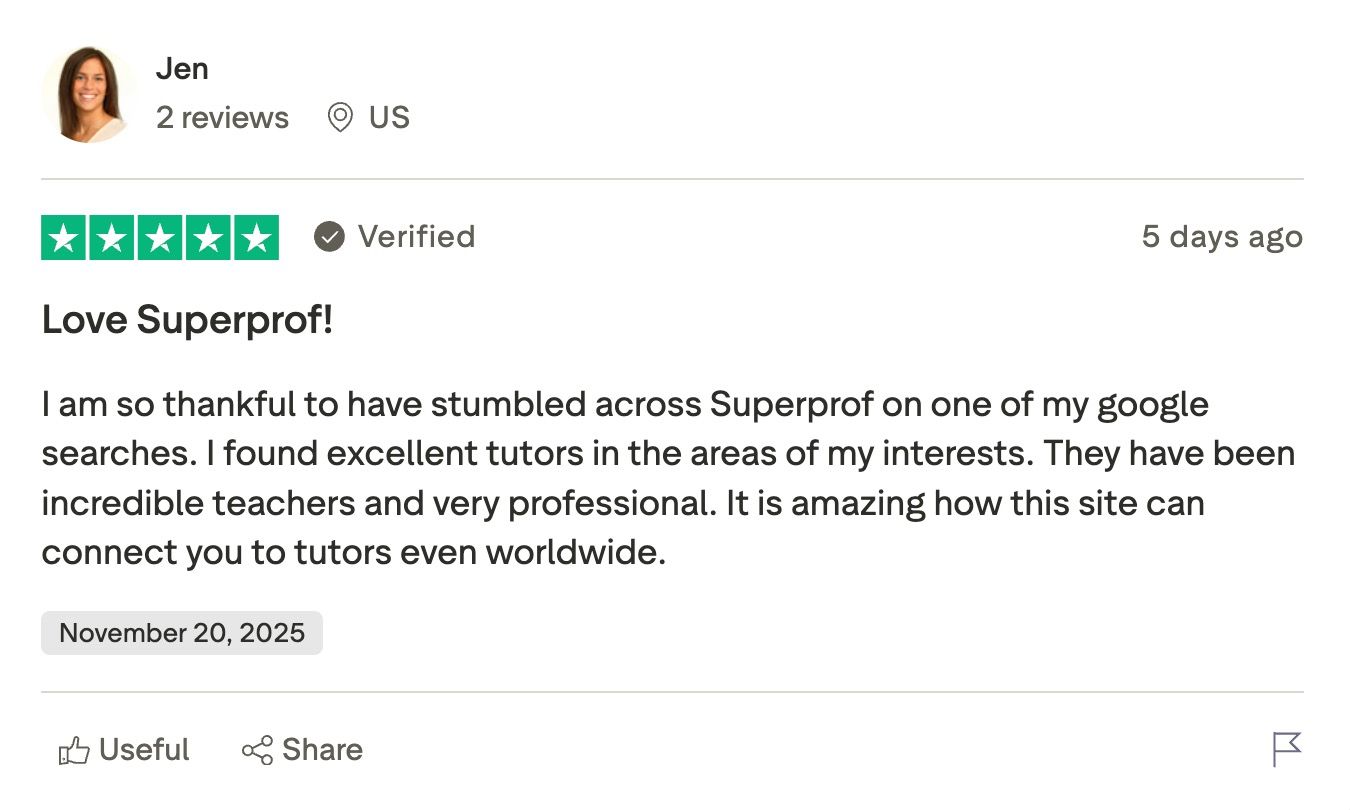Click the Share network icon
Image resolution: width=1350 pixels, height=810 pixels.
259,749
